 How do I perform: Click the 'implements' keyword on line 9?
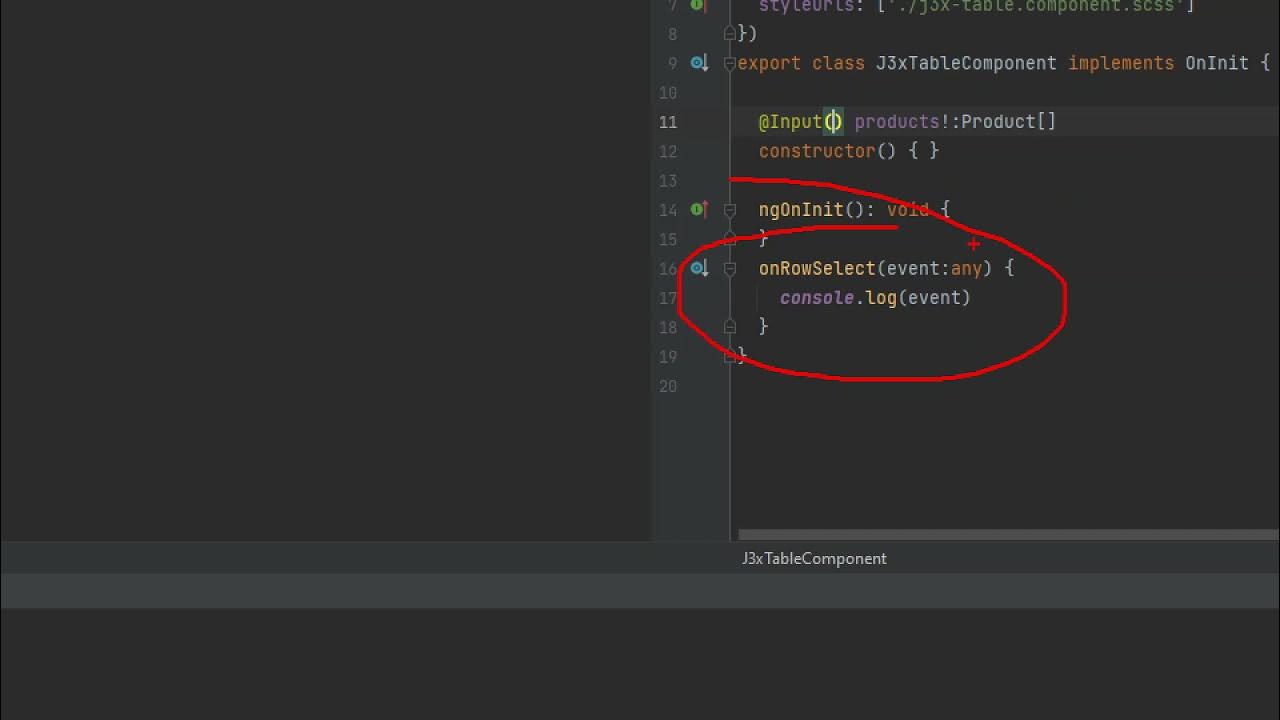1121,63
